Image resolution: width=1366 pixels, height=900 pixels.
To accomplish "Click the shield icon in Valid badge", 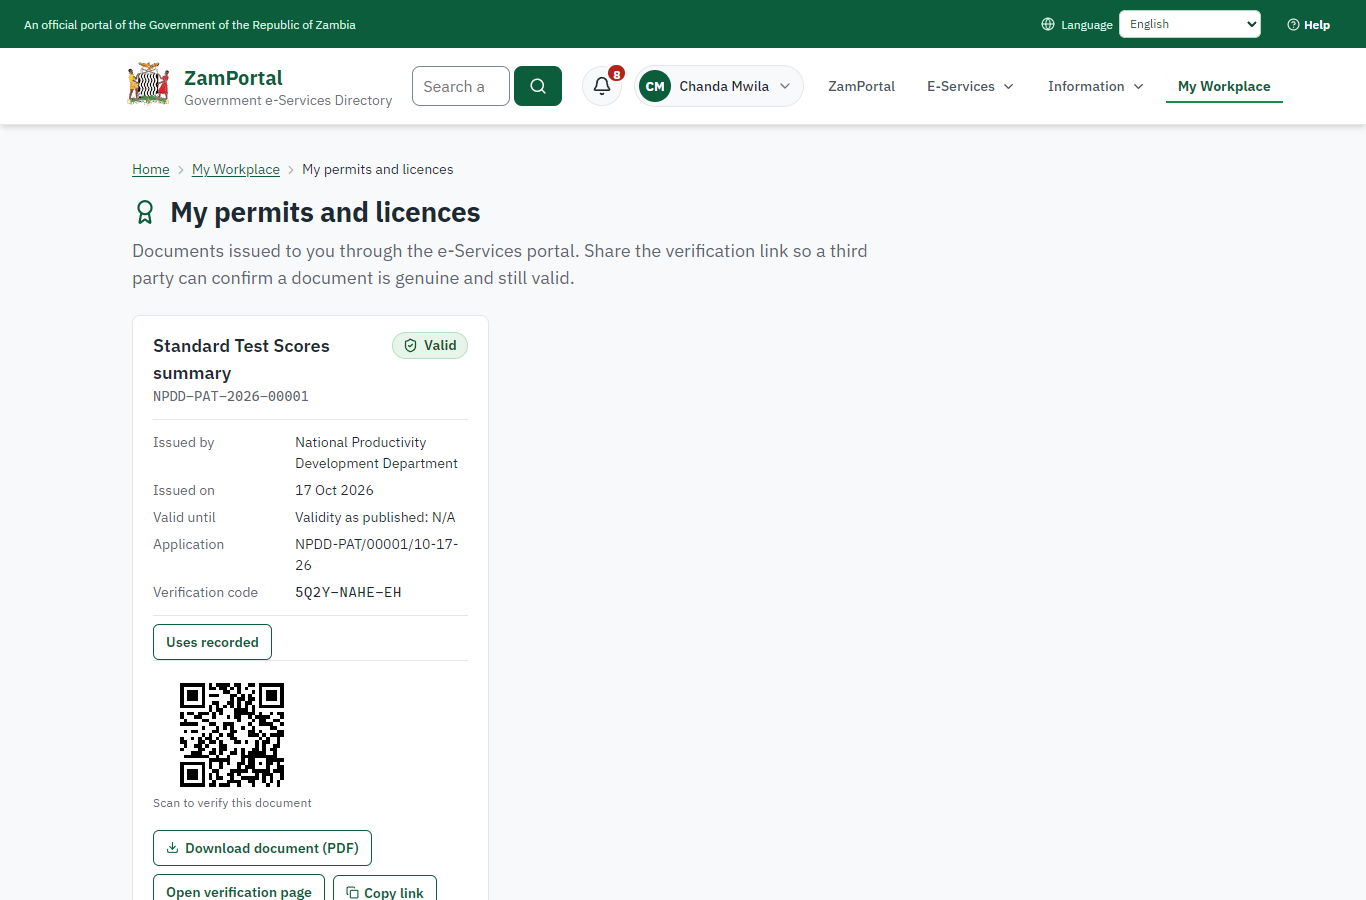I will click(x=410, y=345).
